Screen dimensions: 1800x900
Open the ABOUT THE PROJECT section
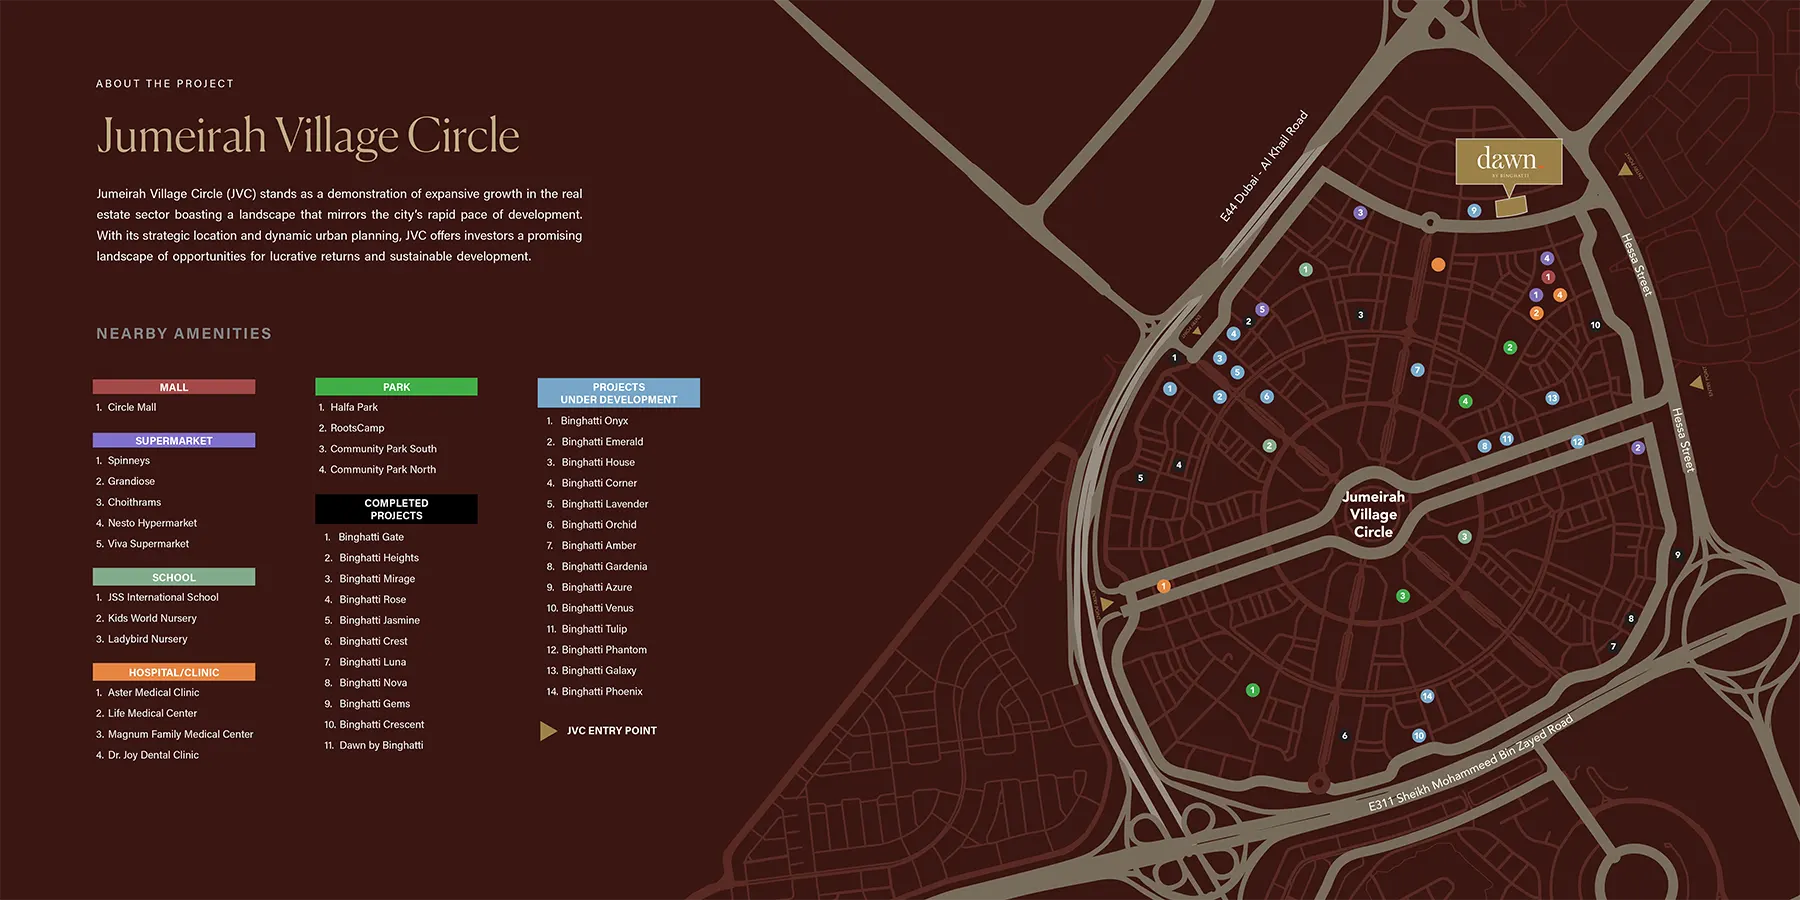[x=165, y=83]
